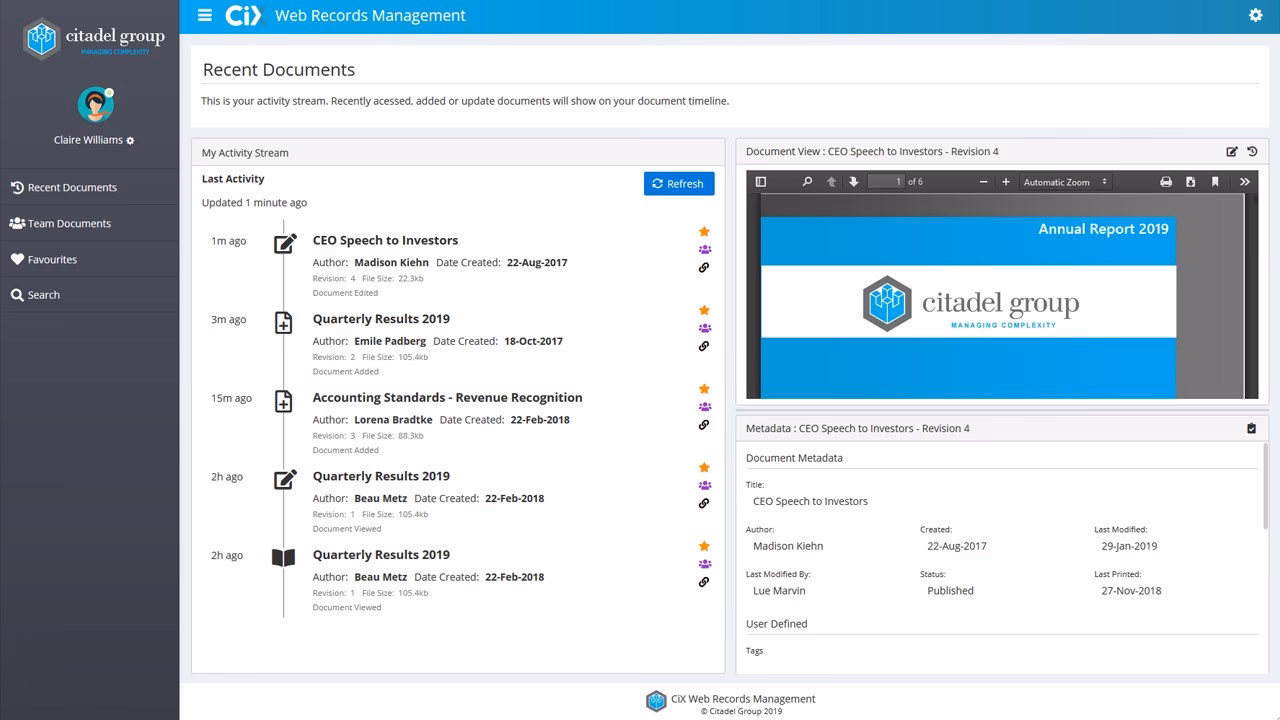
Task: Open Accounting Standards - Revenue Recognition title
Action: (447, 397)
